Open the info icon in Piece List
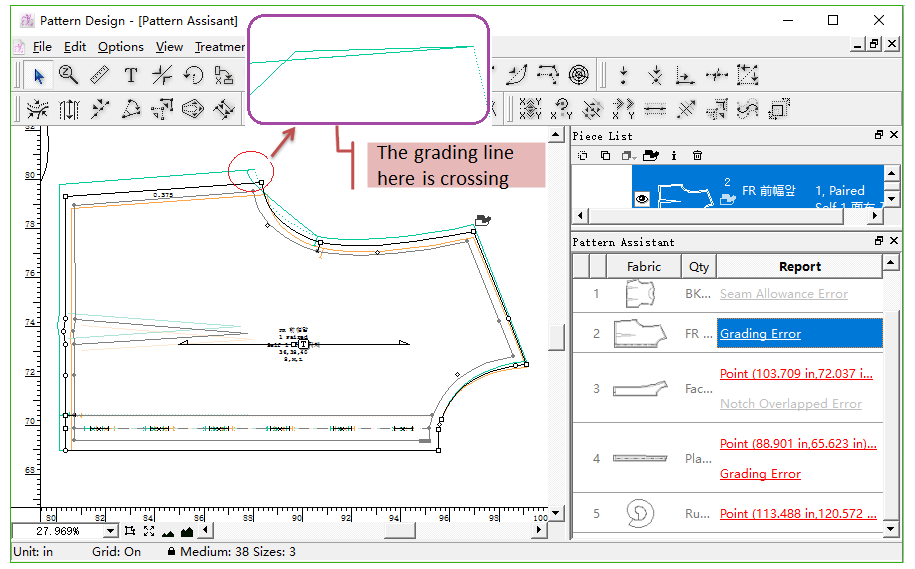This screenshot has width=915, height=569. (x=674, y=155)
